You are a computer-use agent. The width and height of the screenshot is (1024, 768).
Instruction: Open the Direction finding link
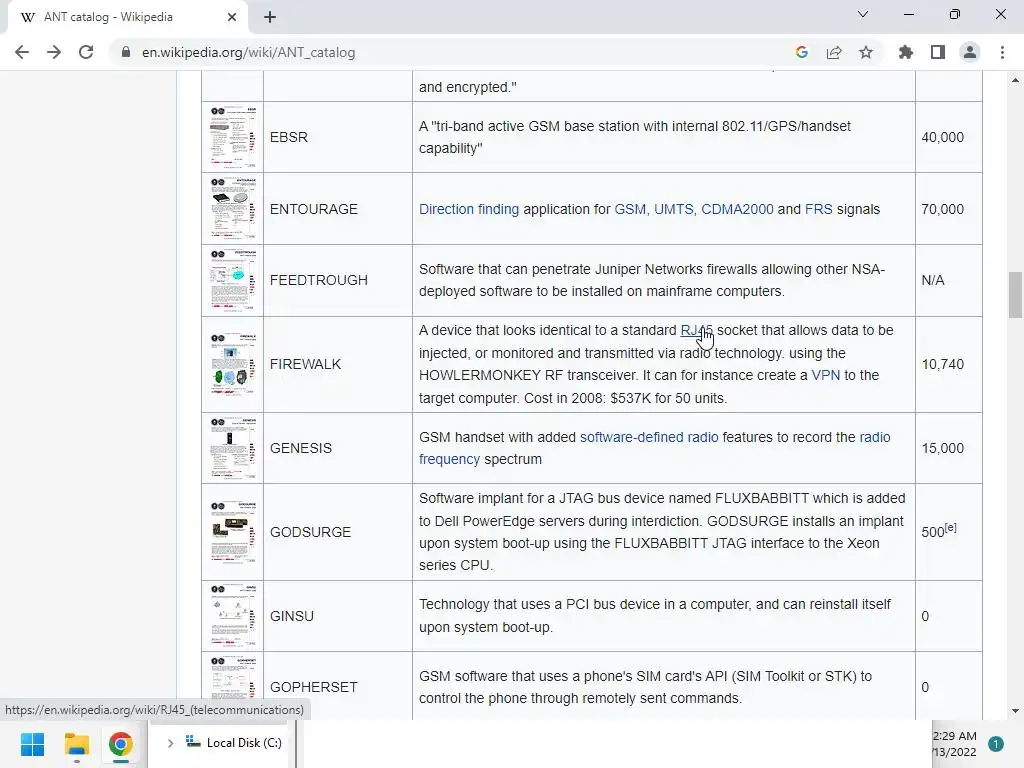[x=469, y=209]
